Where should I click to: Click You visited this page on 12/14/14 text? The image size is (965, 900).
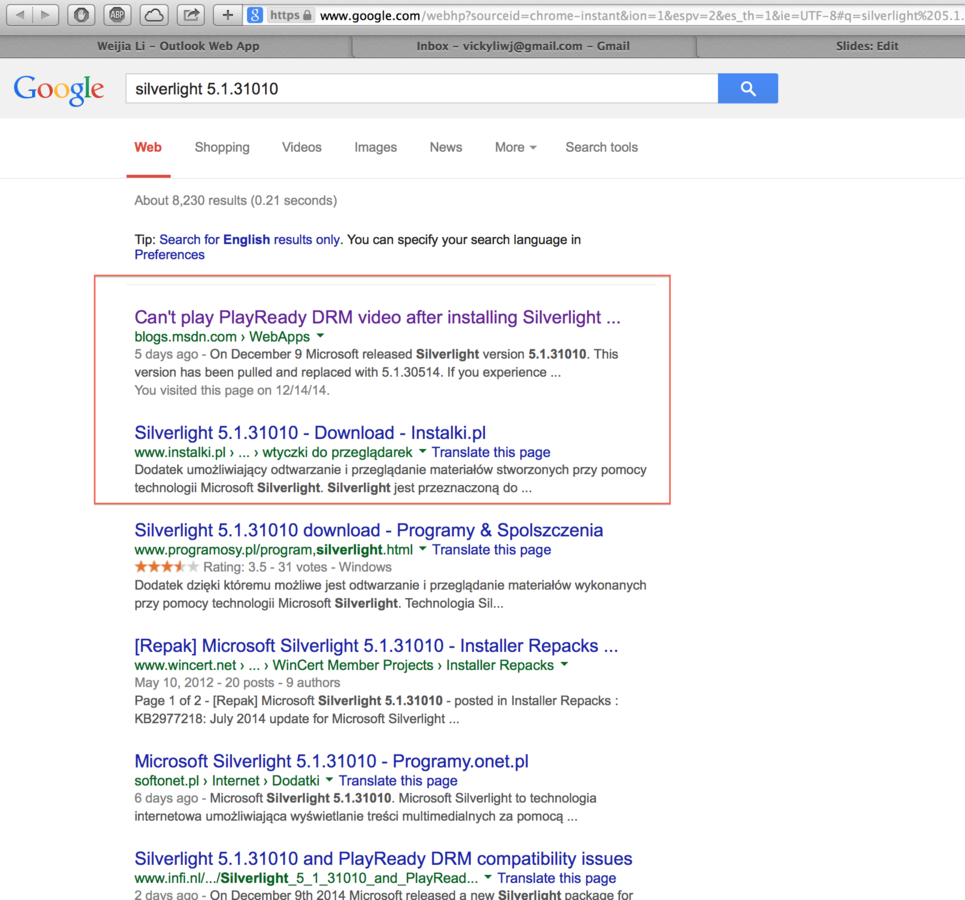pos(232,390)
